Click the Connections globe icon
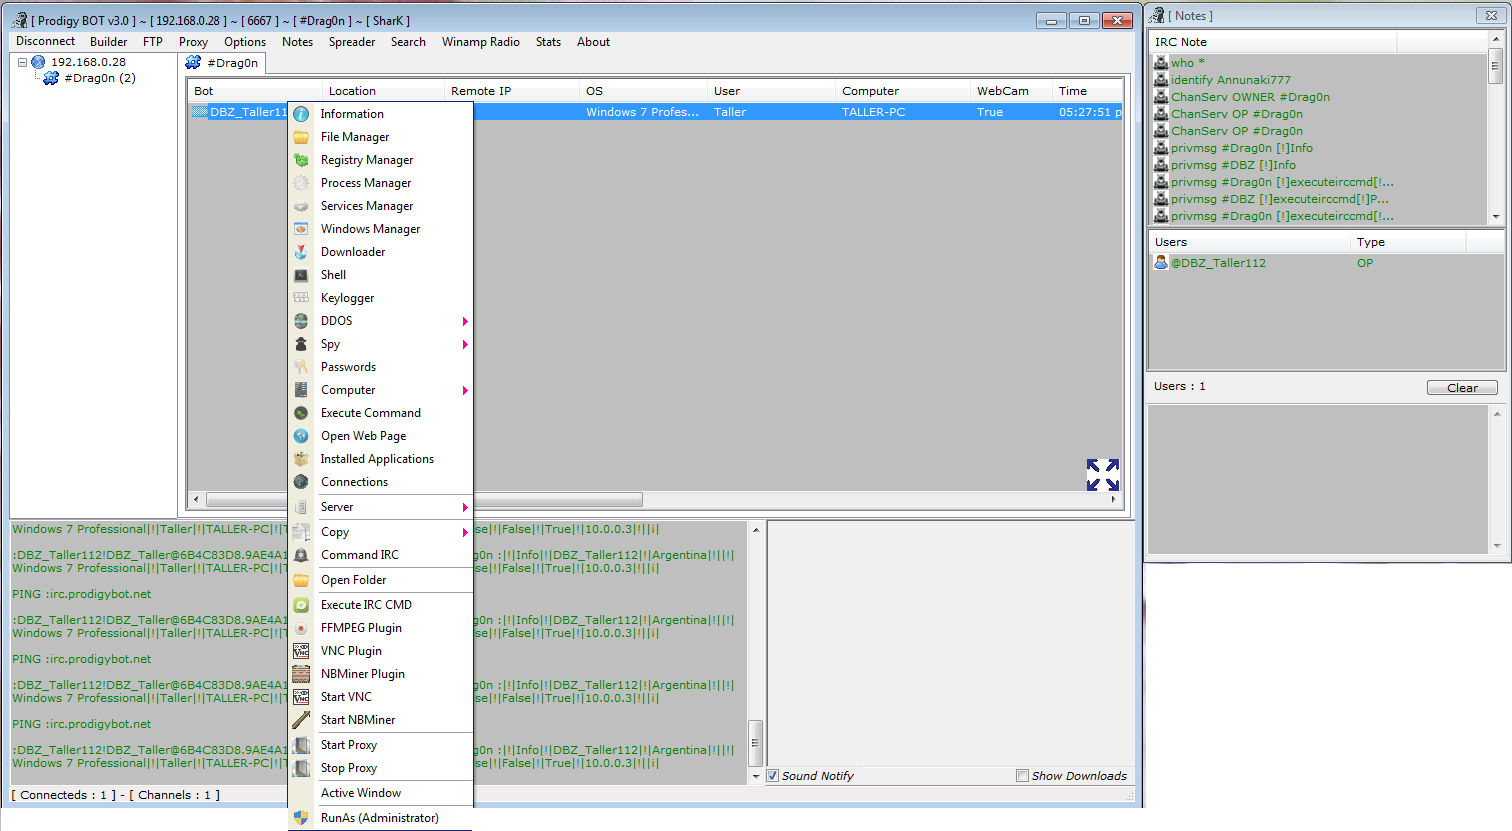 301,482
